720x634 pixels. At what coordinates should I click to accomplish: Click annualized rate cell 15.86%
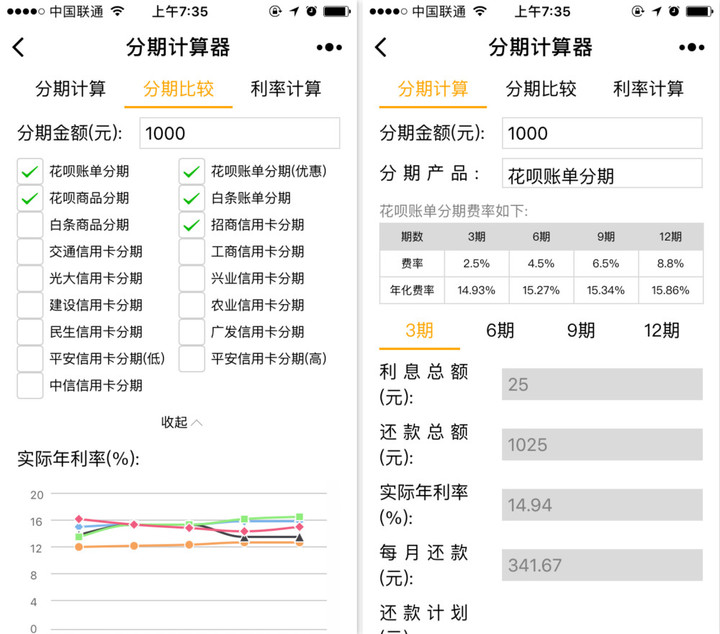[670, 290]
